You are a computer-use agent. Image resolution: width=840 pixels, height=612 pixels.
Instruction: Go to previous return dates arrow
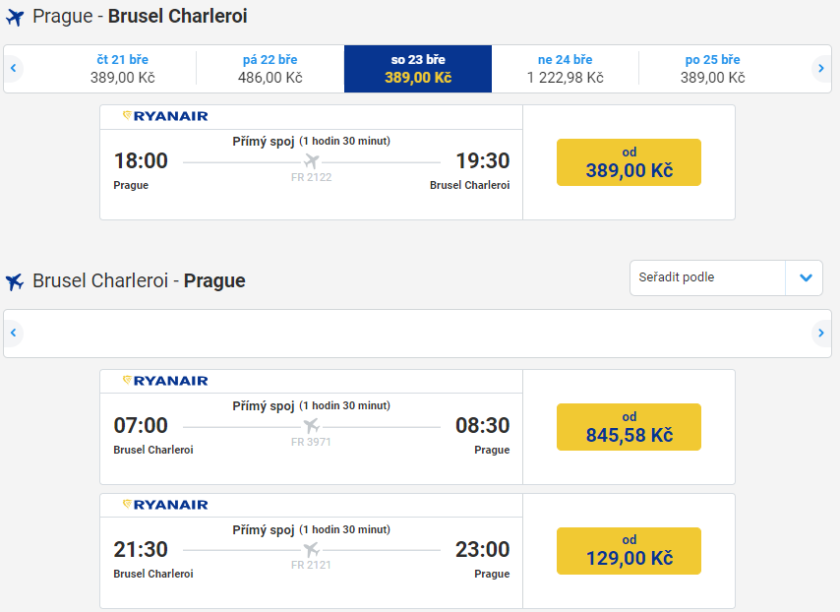coord(14,333)
